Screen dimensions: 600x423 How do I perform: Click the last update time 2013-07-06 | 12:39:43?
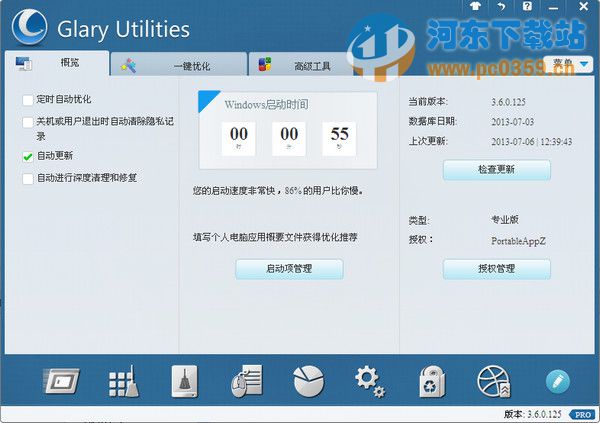532,142
